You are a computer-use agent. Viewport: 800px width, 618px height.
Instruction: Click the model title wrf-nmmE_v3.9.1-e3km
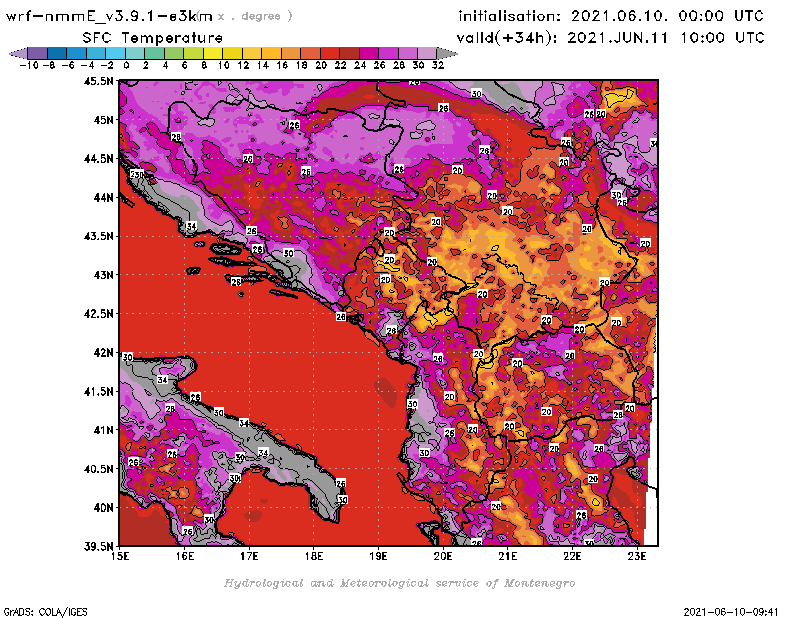pos(109,16)
